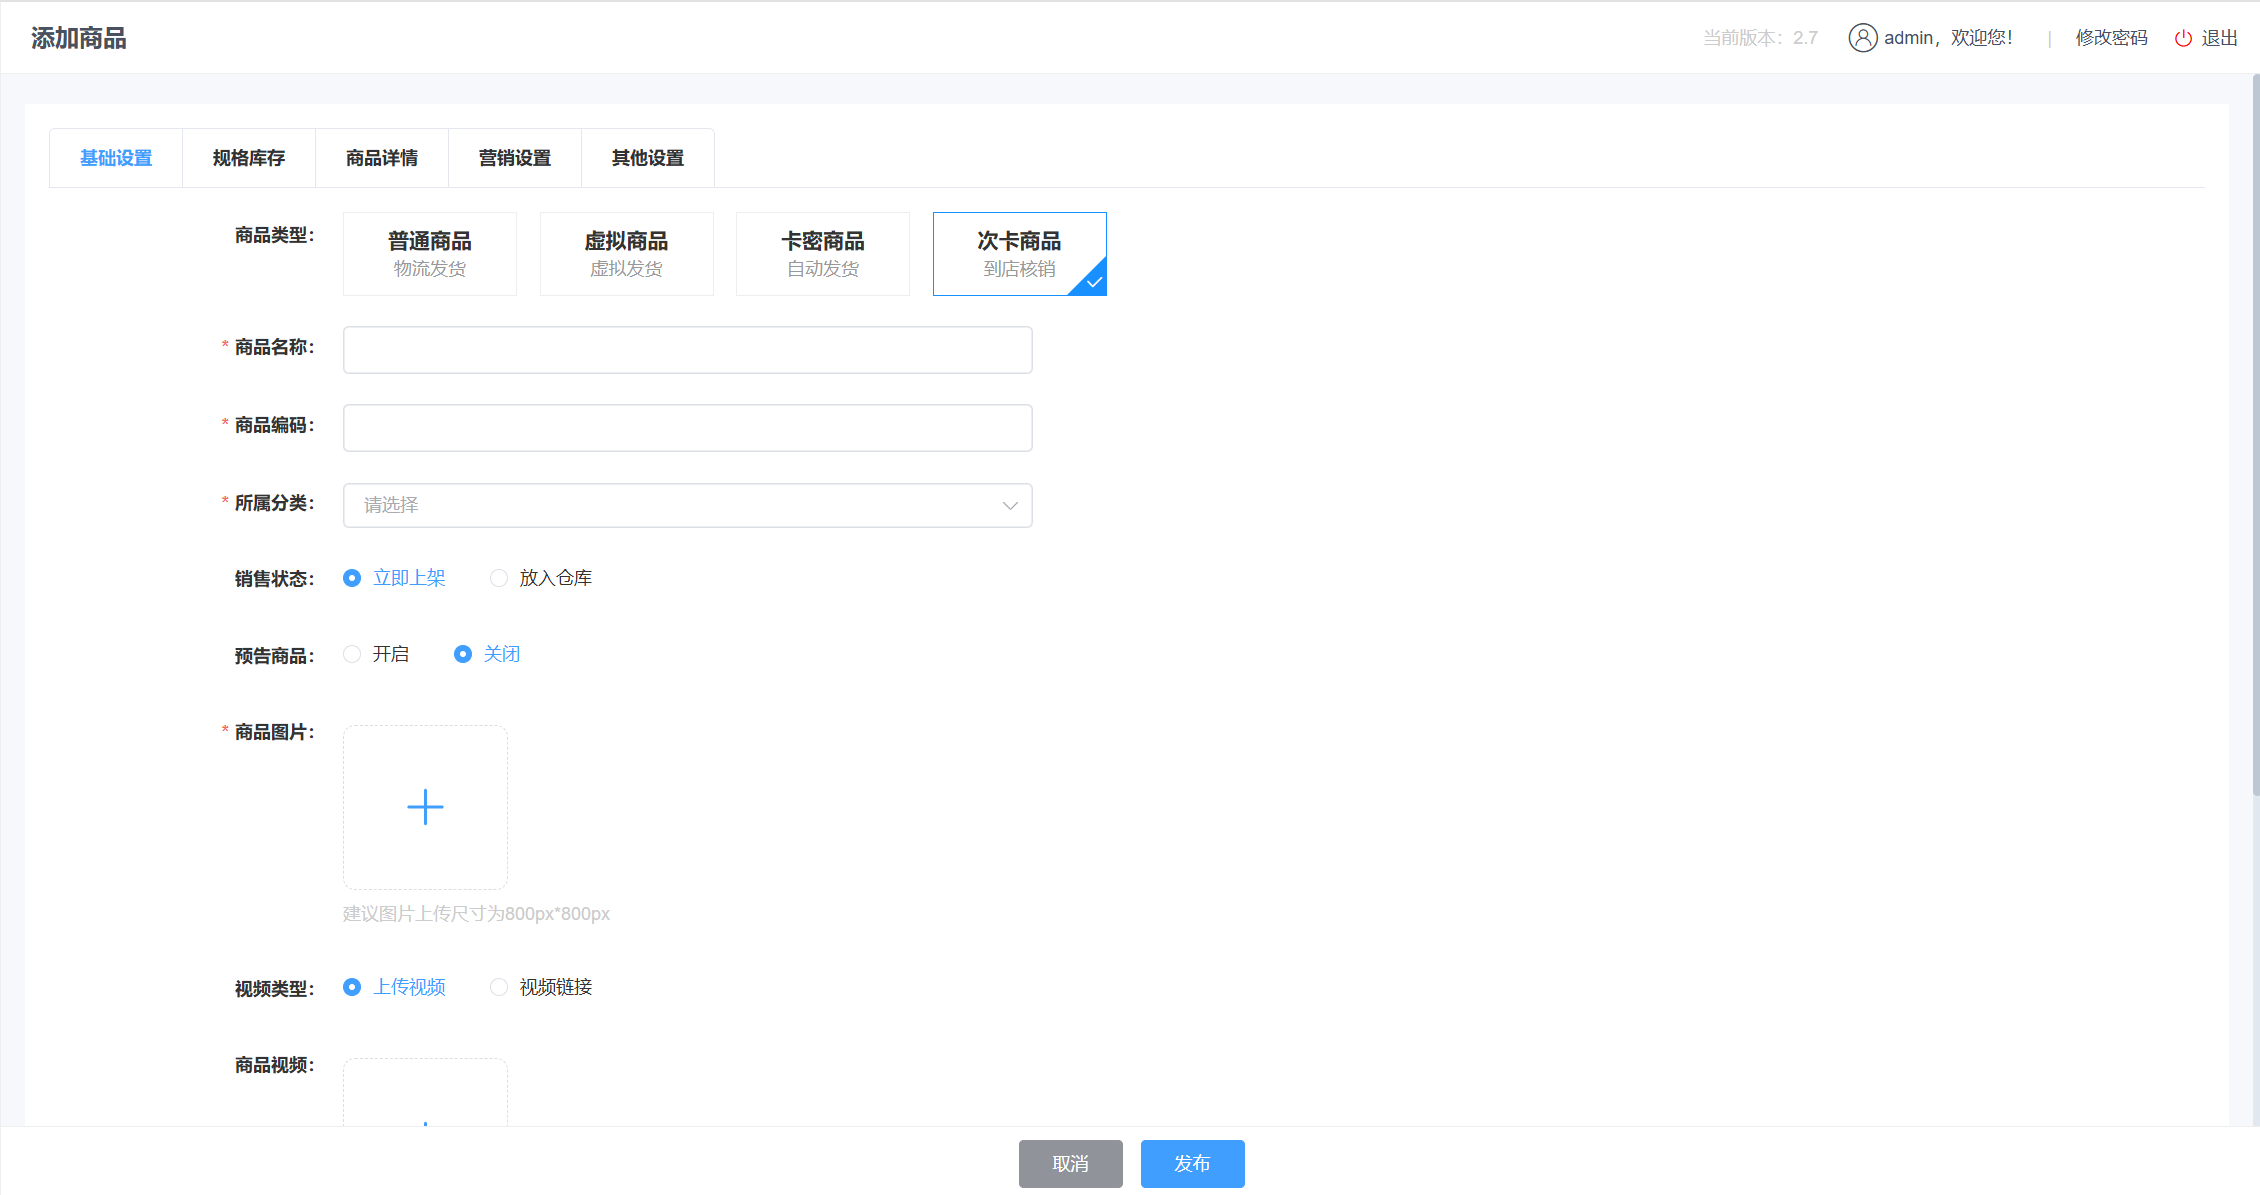Enable 预售商品 with 开启 radio
The image size is (2260, 1195).
click(x=352, y=654)
